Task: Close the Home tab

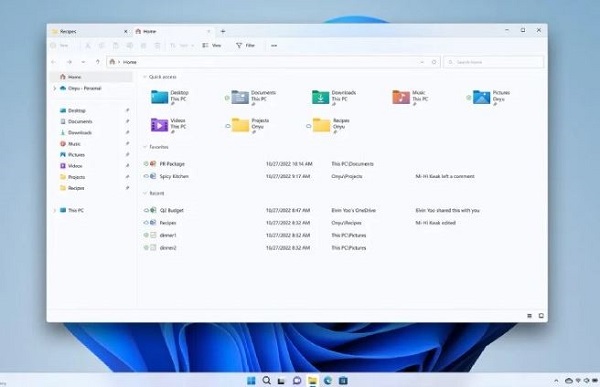Action: (x=209, y=31)
